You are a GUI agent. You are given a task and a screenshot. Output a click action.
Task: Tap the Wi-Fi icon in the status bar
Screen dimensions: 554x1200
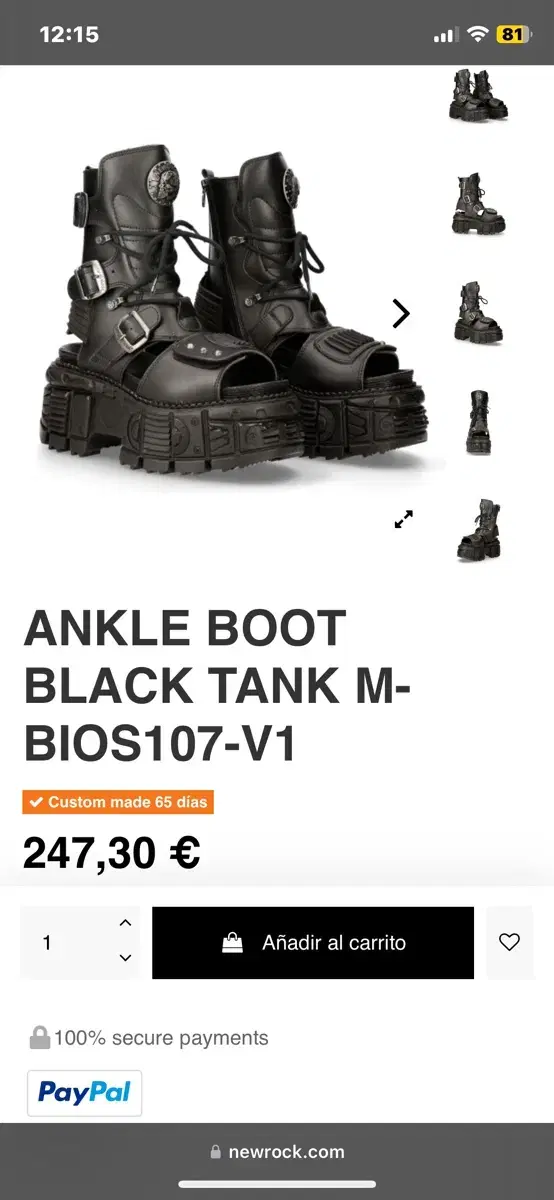(477, 34)
